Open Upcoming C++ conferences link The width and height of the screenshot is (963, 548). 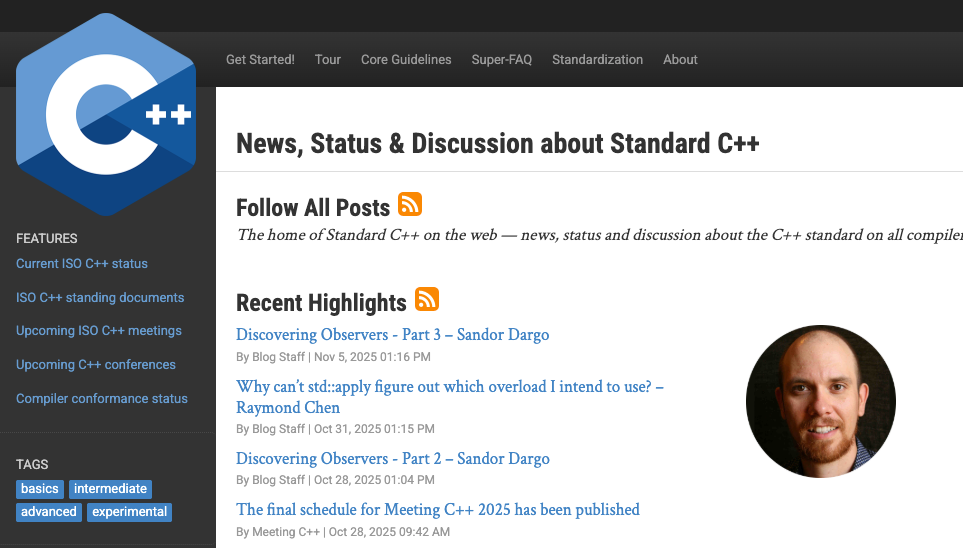pyautogui.click(x=96, y=365)
